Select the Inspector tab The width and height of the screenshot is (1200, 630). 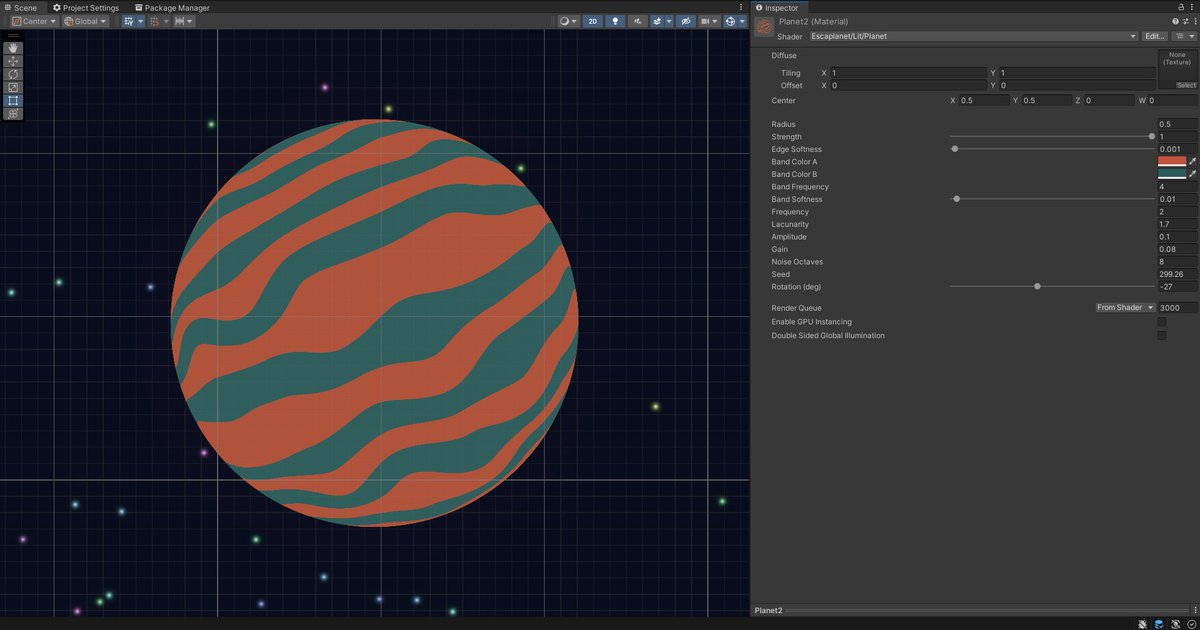[777, 7]
